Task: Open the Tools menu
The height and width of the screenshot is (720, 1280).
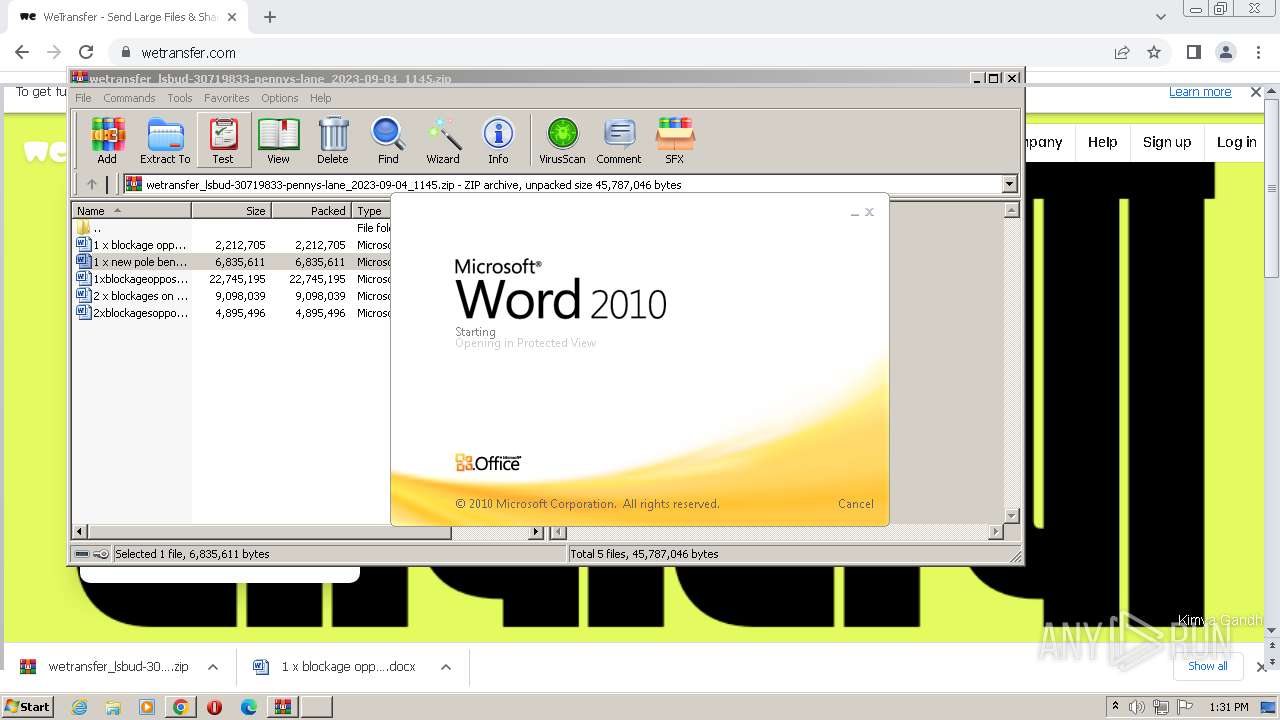Action: coord(180,98)
